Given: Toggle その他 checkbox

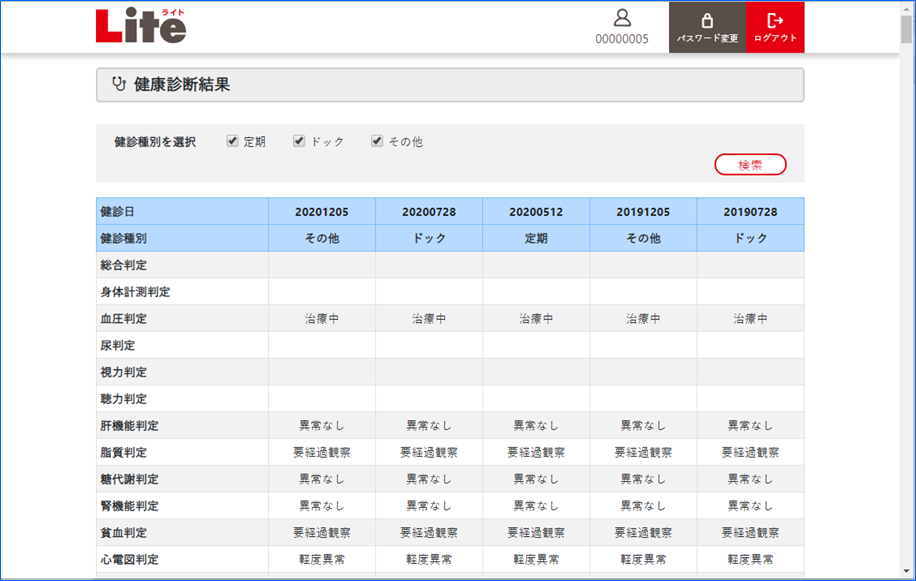Looking at the screenshot, I should click(377, 141).
